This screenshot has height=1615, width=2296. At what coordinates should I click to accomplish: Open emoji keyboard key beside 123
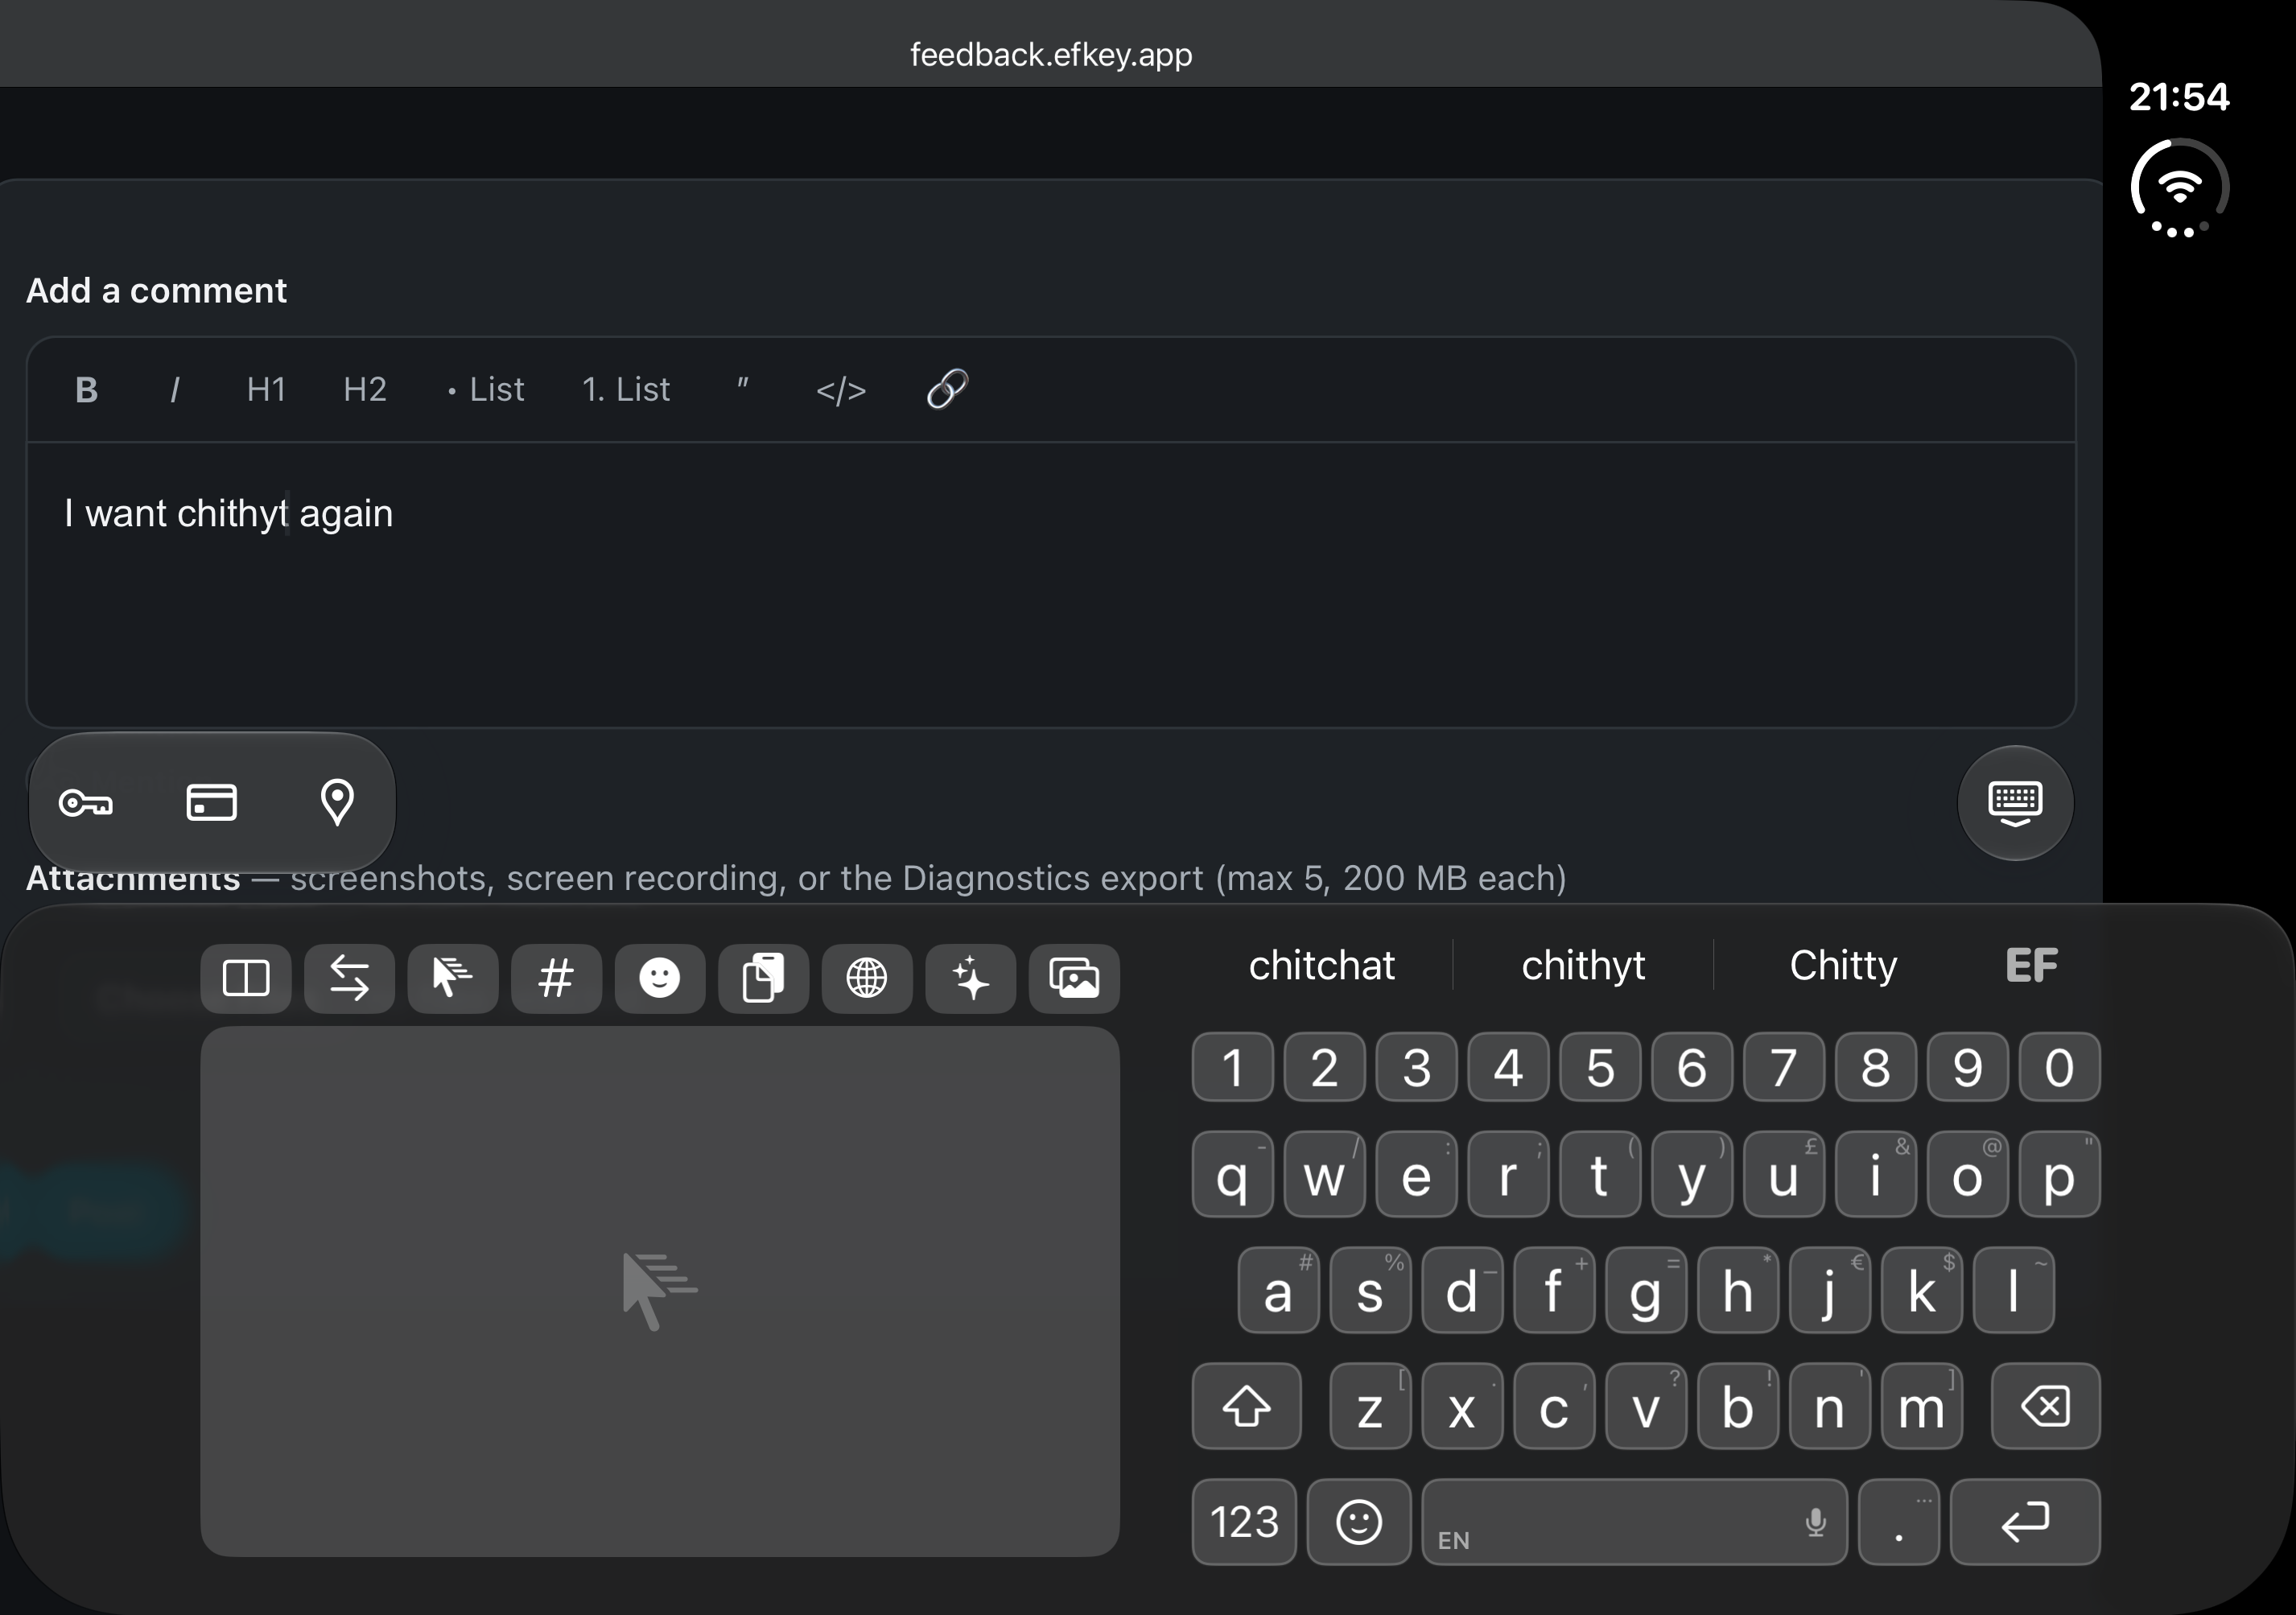[1359, 1522]
